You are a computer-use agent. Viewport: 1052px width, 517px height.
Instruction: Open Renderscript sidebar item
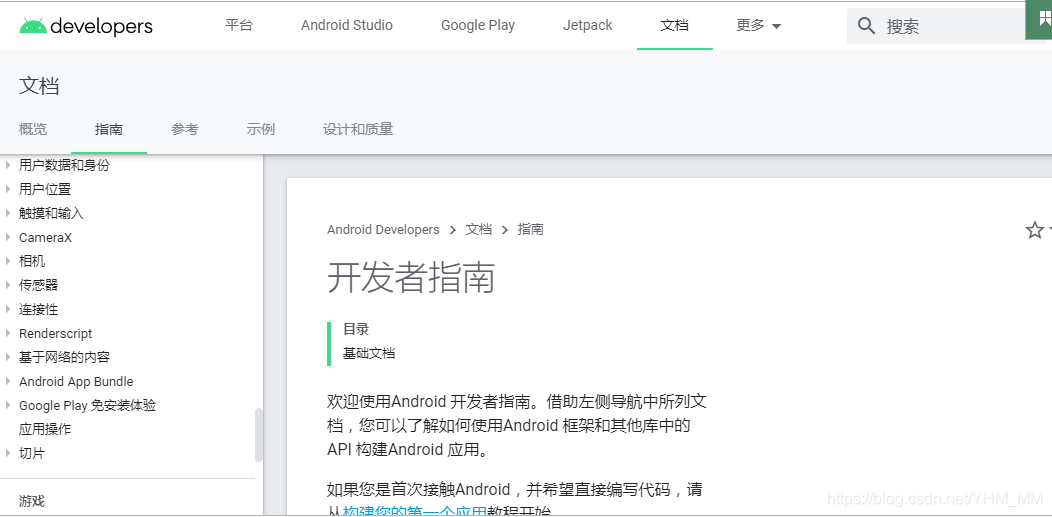pyautogui.click(x=55, y=333)
